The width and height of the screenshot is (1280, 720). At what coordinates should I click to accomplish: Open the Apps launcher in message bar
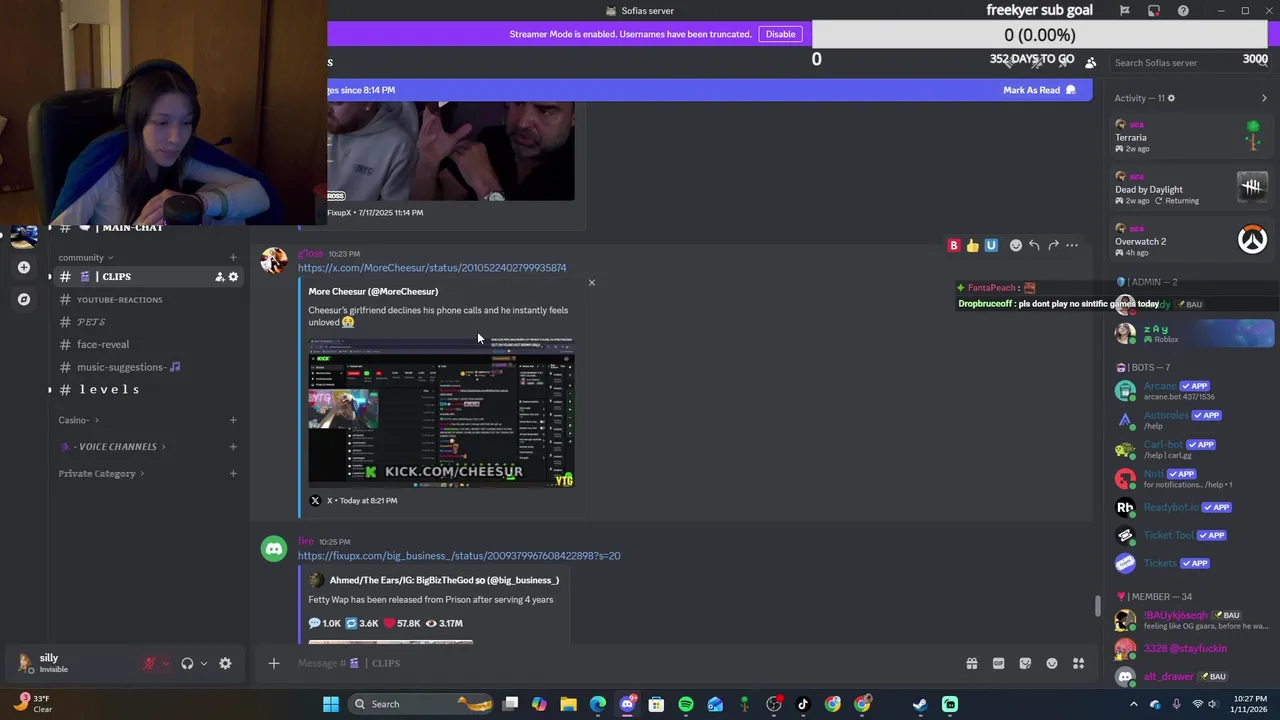point(1078,663)
